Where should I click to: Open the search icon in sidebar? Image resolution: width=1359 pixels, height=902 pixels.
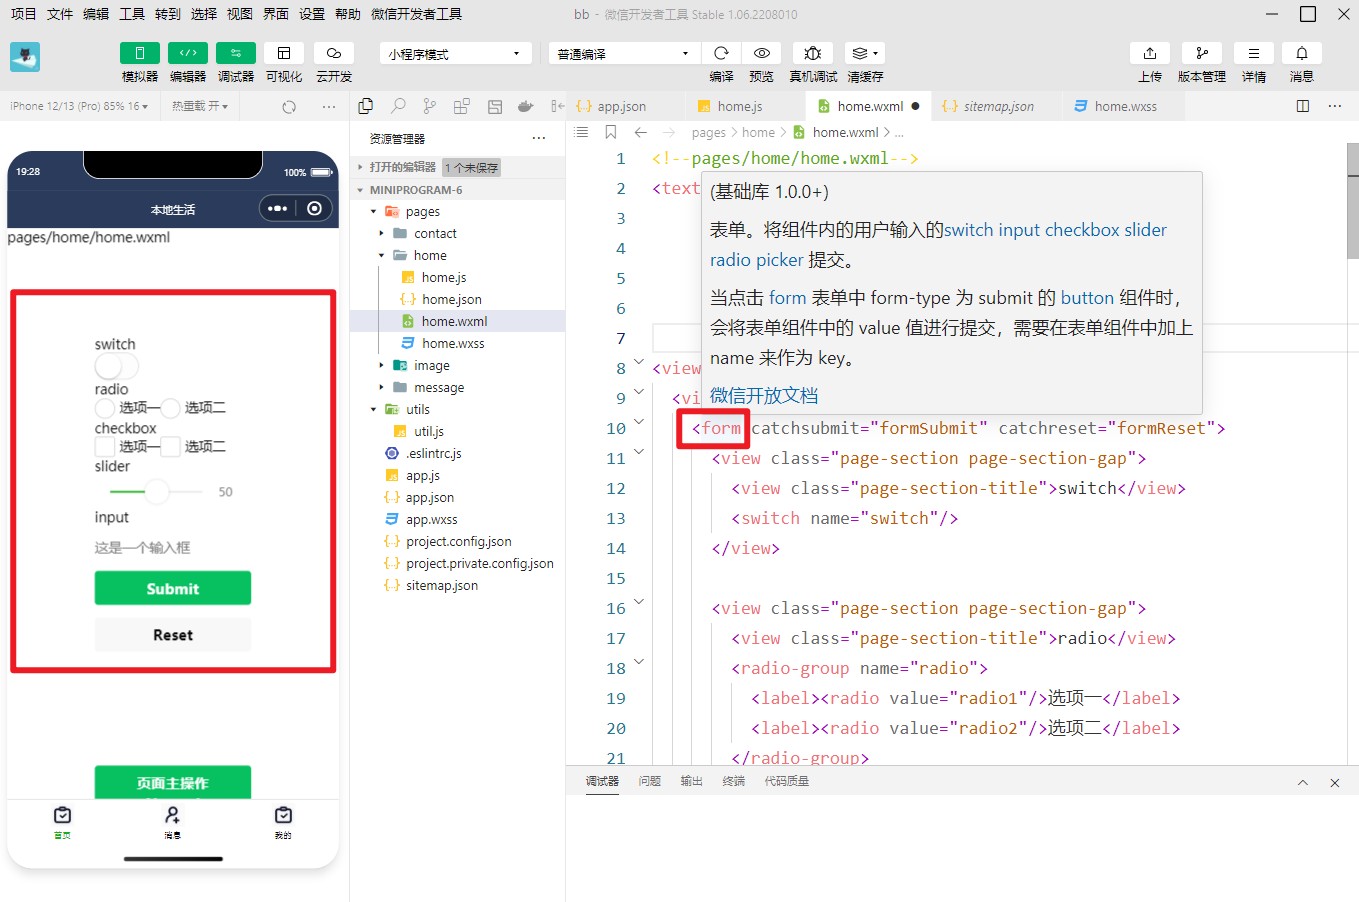coord(398,106)
